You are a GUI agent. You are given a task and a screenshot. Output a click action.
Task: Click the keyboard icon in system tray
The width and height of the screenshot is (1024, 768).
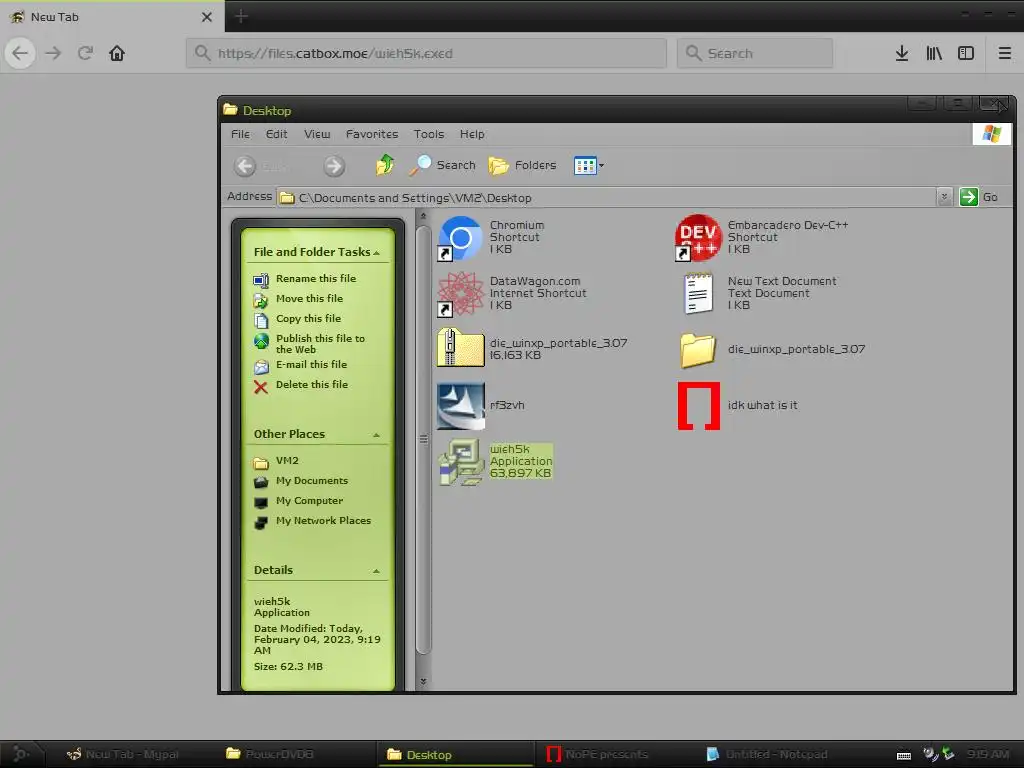tap(904, 756)
